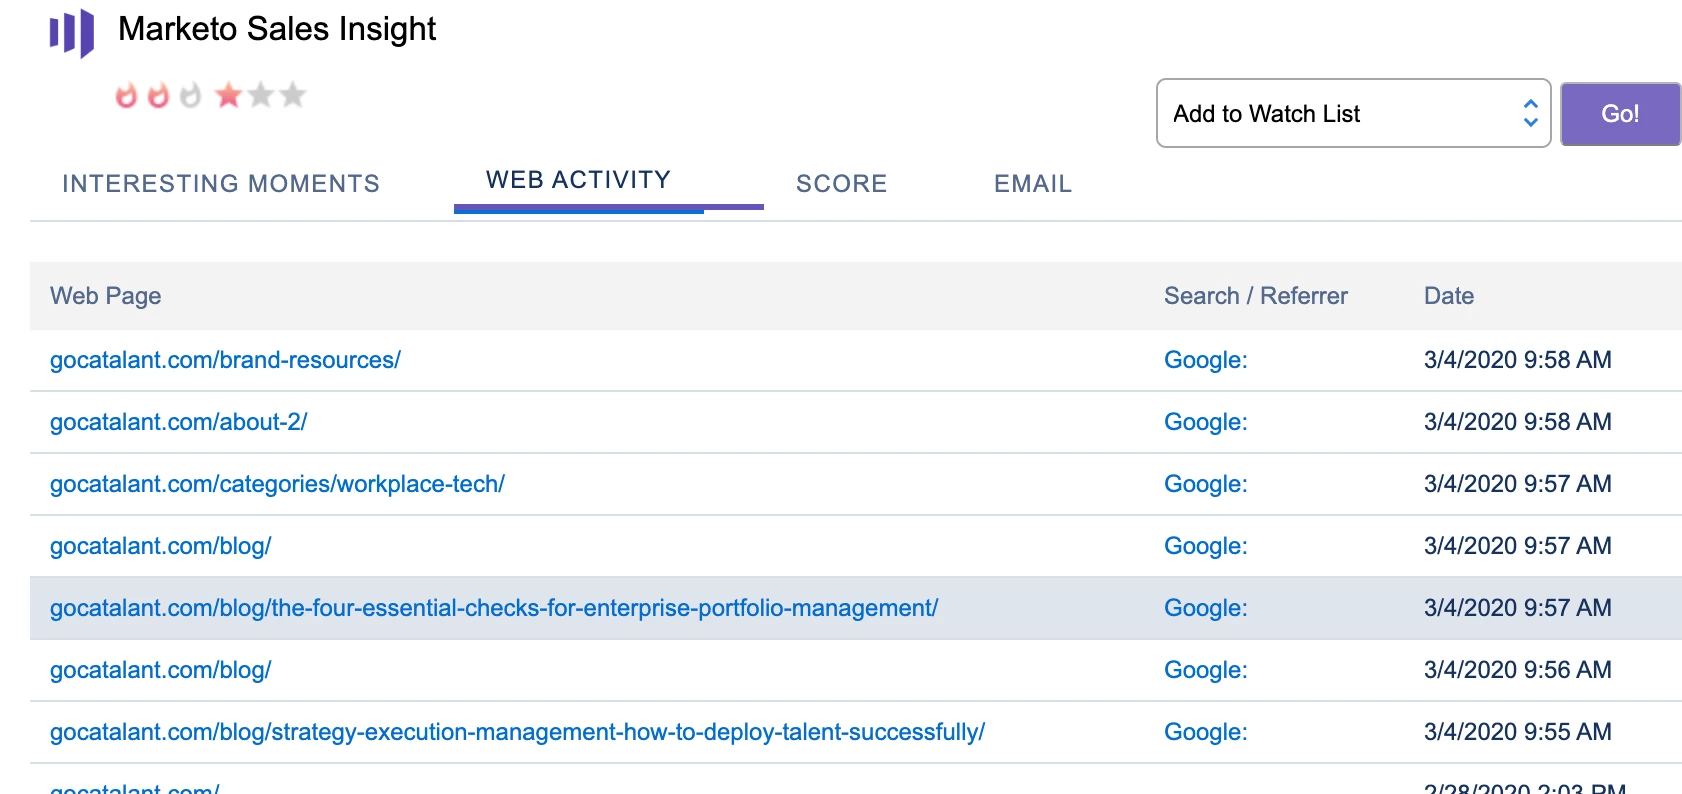Click the Date column header

pyautogui.click(x=1448, y=296)
